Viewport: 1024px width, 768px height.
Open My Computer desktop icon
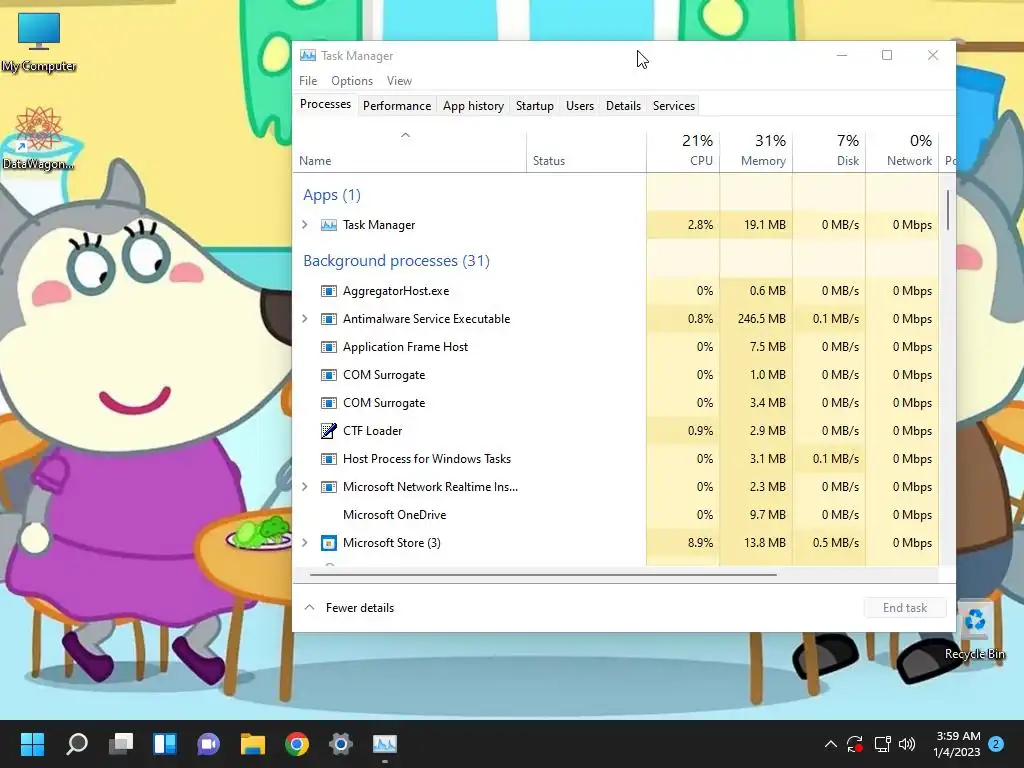point(39,42)
